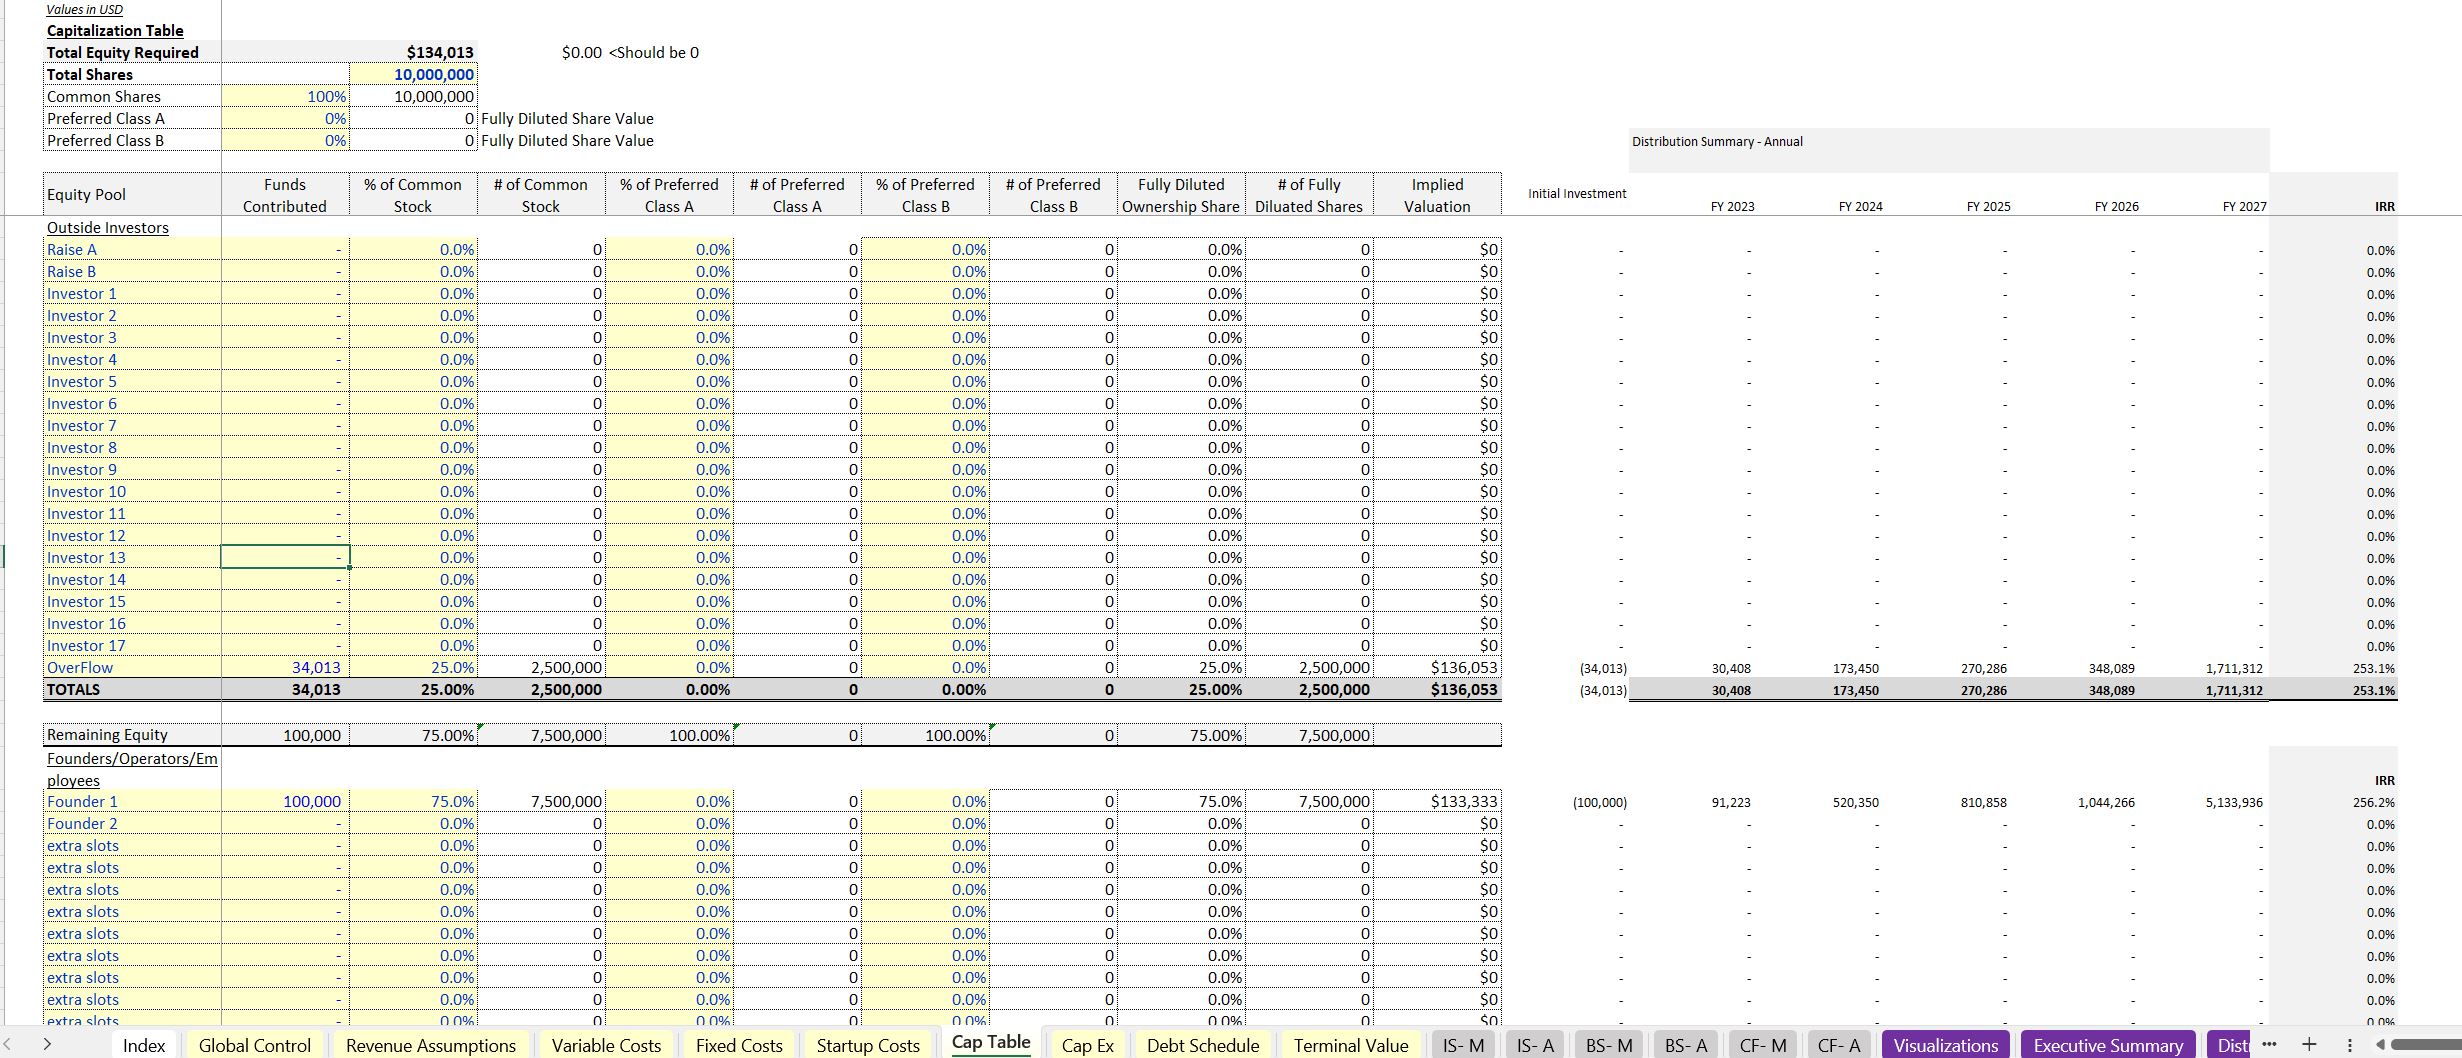Viewport: 2462px width, 1058px height.
Task: Select the Total Shares value cell
Action: pos(412,74)
